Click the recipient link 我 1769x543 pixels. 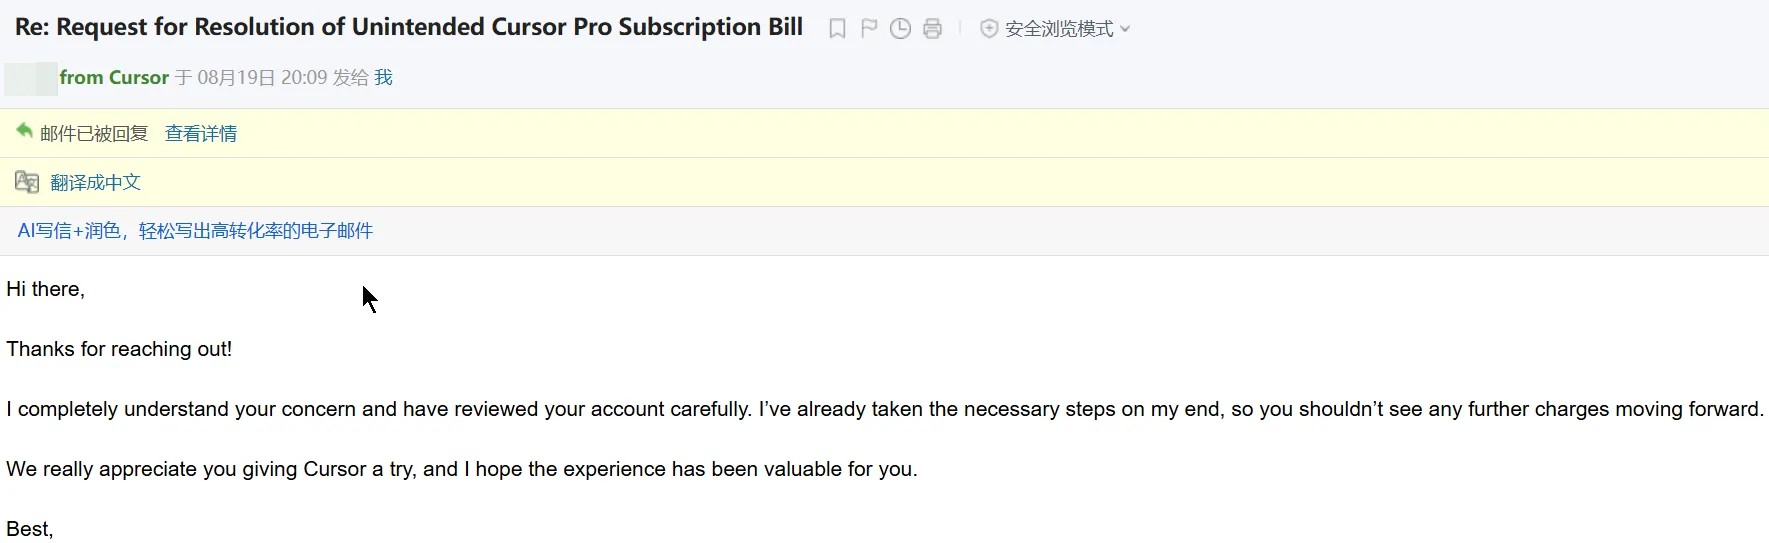(383, 78)
